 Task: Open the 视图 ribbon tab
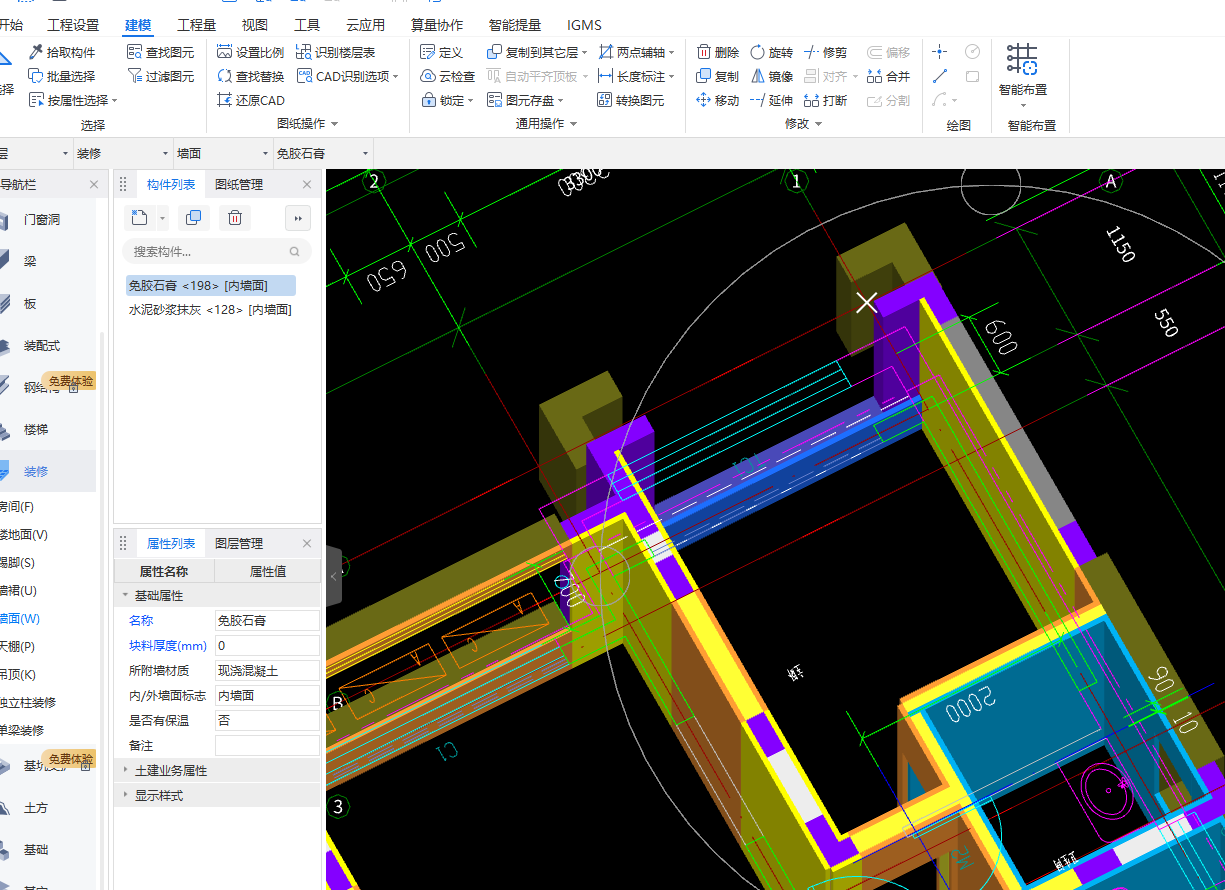(x=255, y=25)
